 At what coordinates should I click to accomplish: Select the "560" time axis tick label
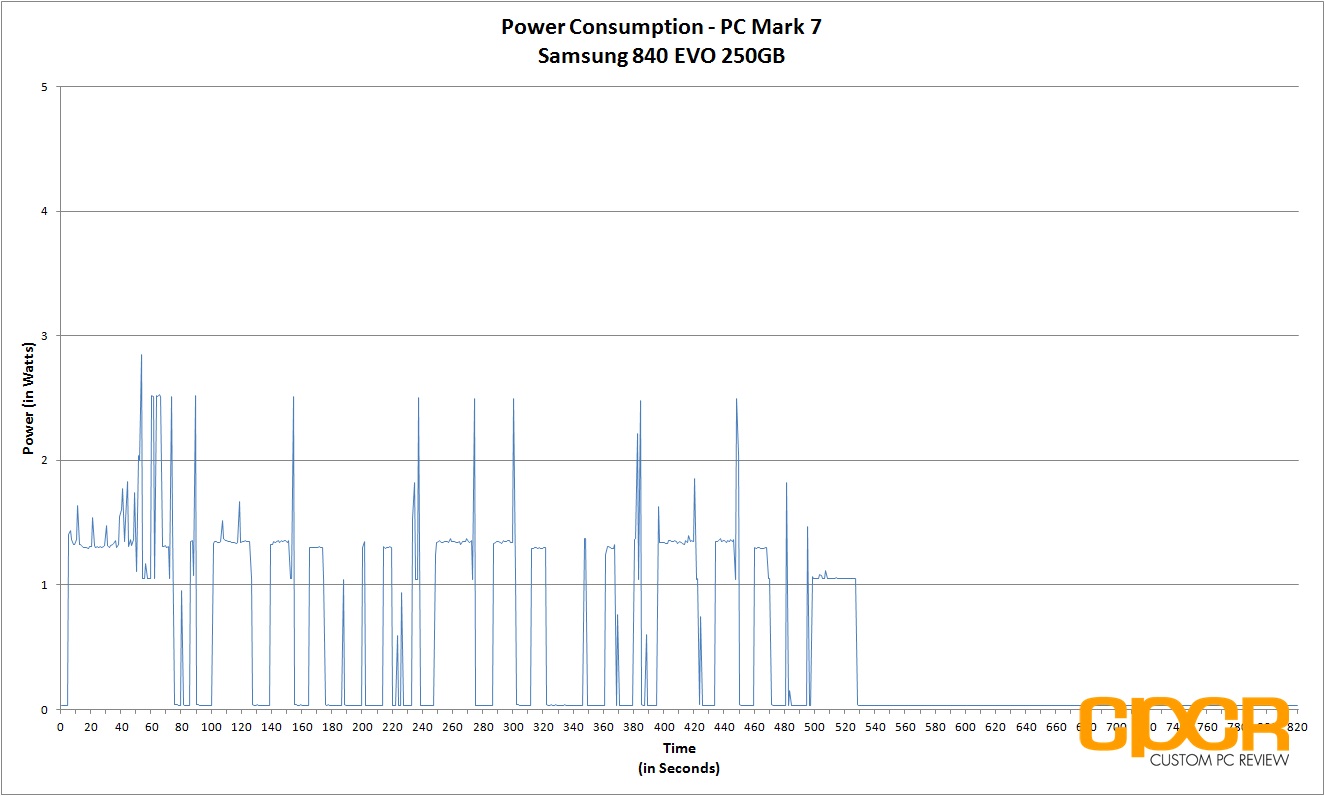pos(906,727)
